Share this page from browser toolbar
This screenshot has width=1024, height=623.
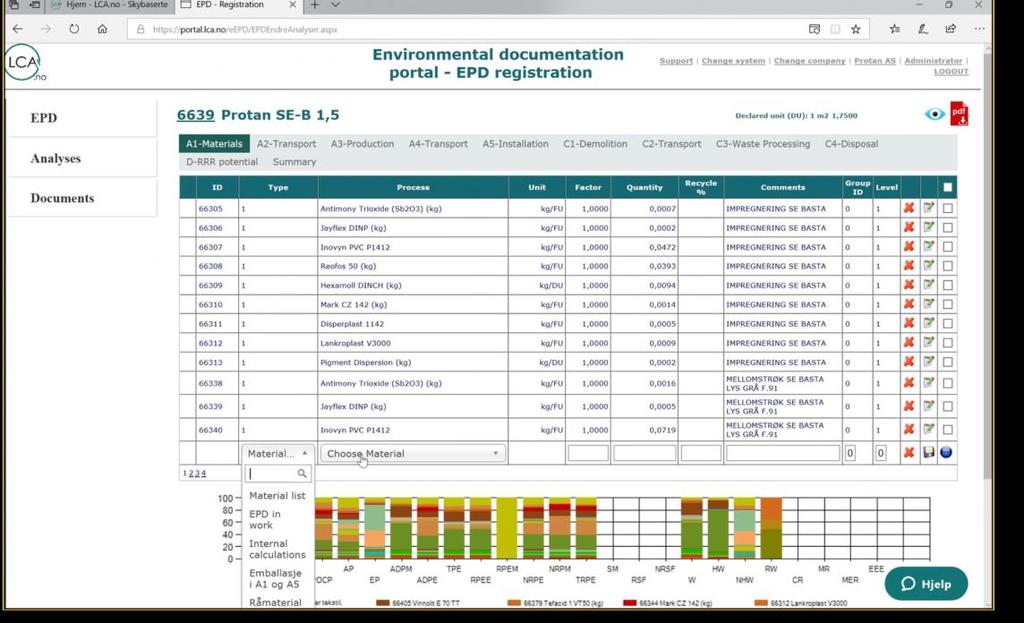(951, 29)
